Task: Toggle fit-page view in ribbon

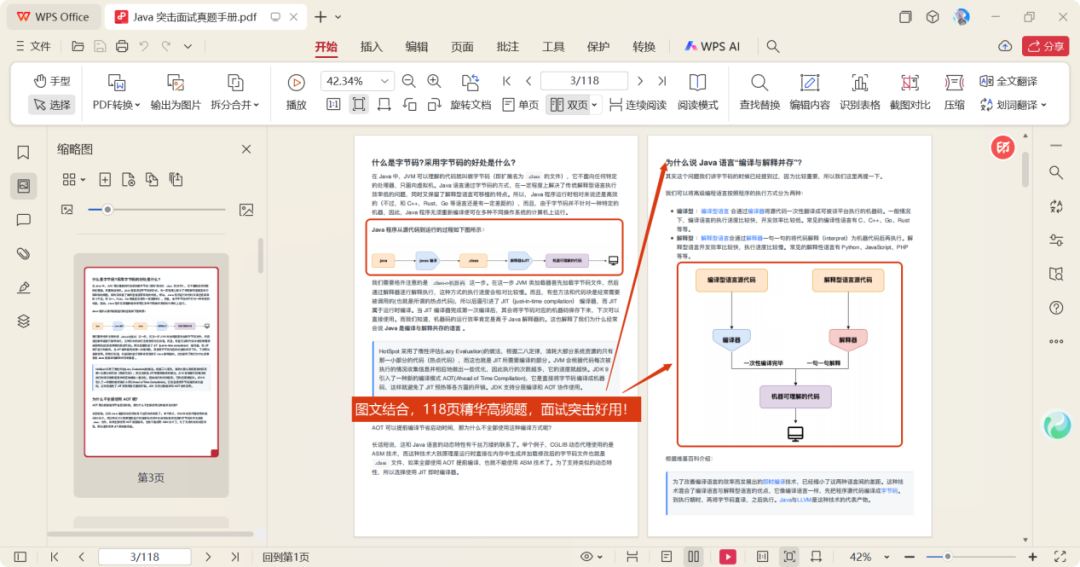Action: pos(359,105)
